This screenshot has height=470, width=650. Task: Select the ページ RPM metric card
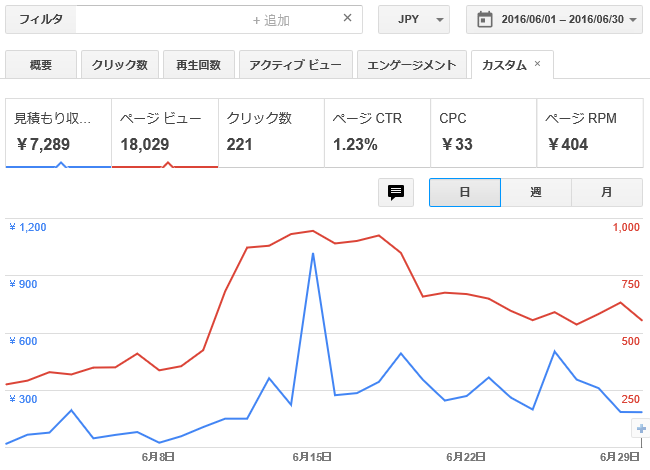(x=590, y=131)
